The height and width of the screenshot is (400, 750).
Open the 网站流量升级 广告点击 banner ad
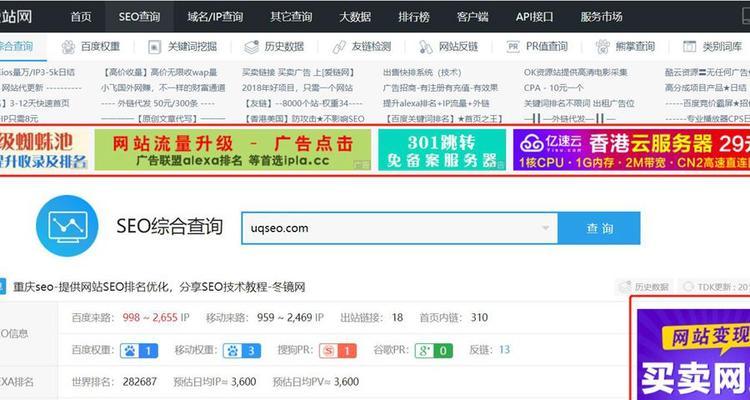pos(232,149)
